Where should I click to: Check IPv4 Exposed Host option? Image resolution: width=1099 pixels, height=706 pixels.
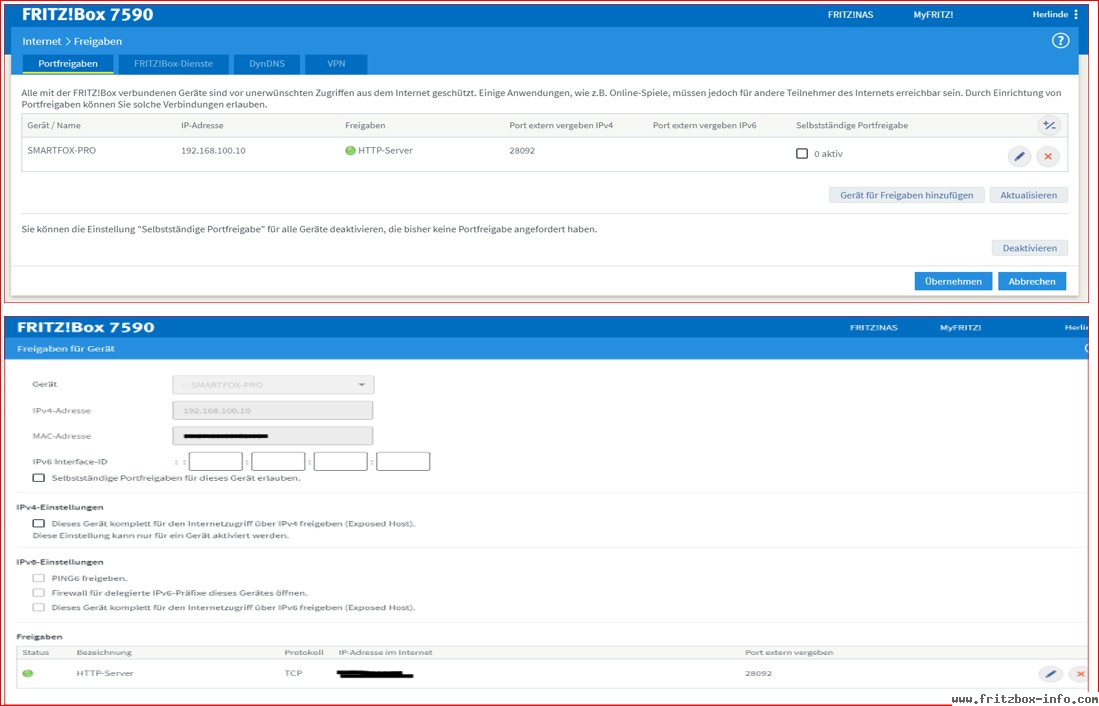[39, 523]
